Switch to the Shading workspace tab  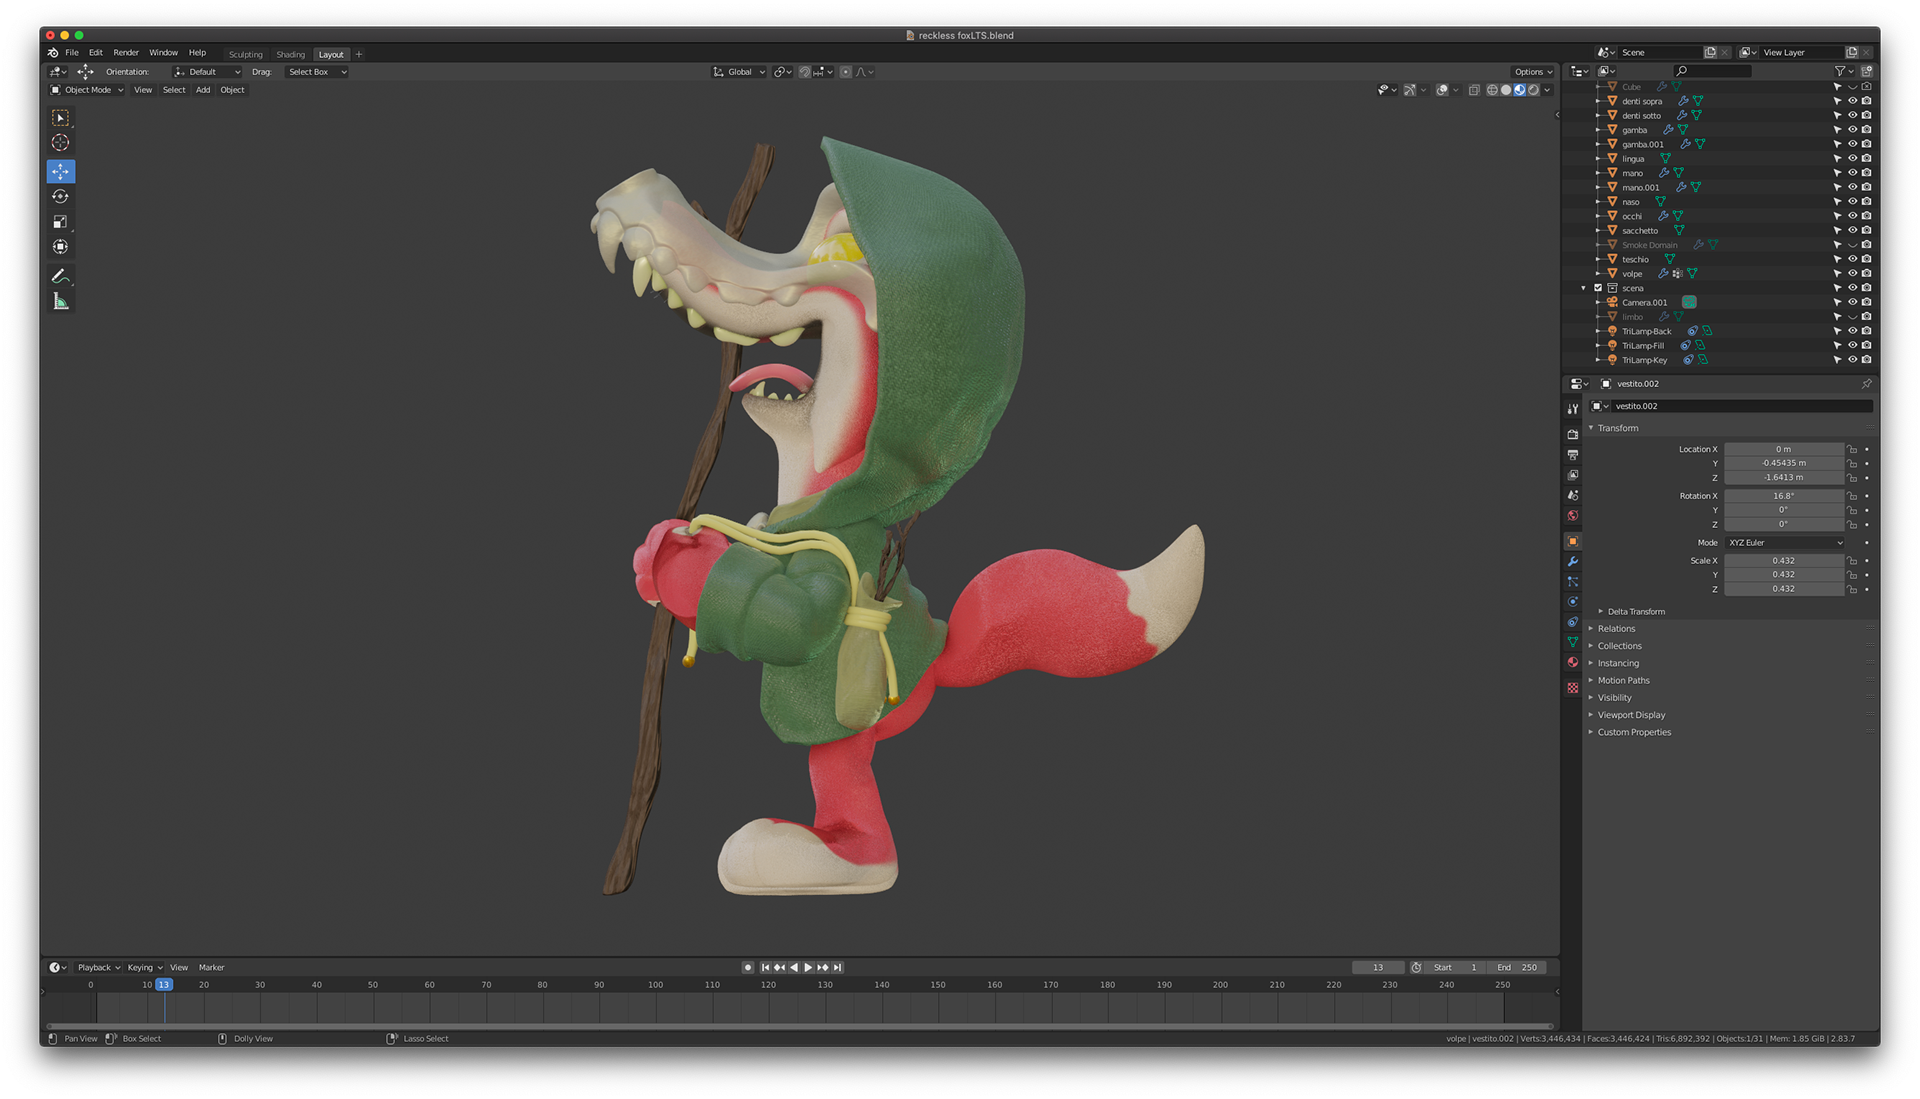291,55
